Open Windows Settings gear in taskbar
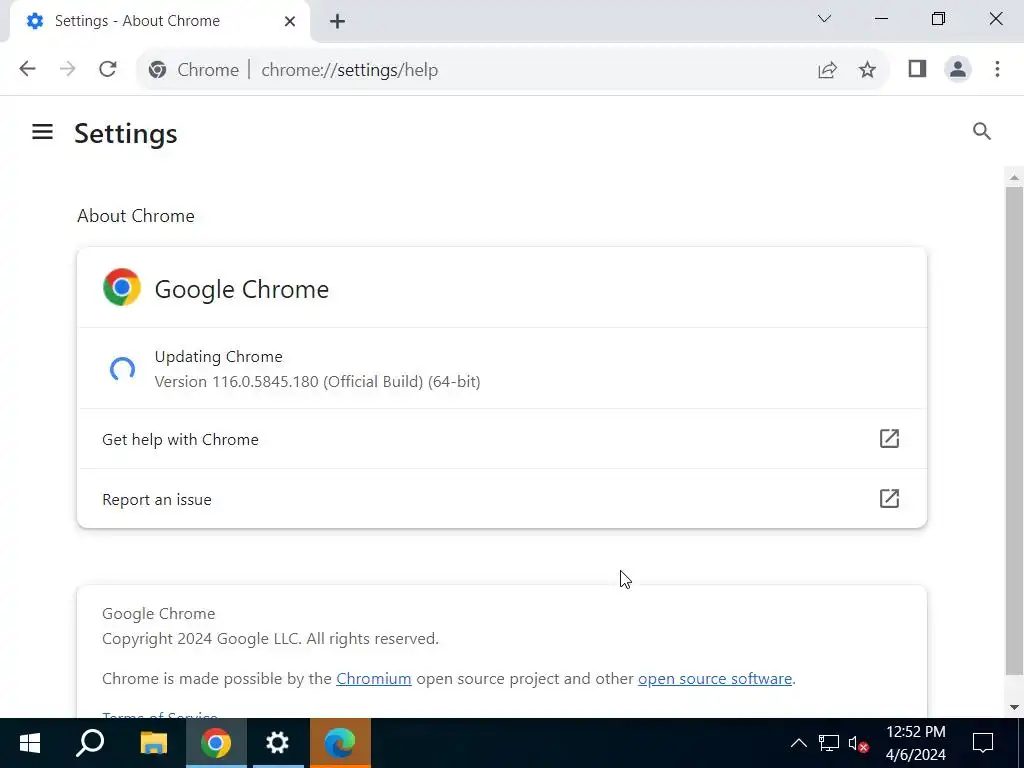 [278, 743]
